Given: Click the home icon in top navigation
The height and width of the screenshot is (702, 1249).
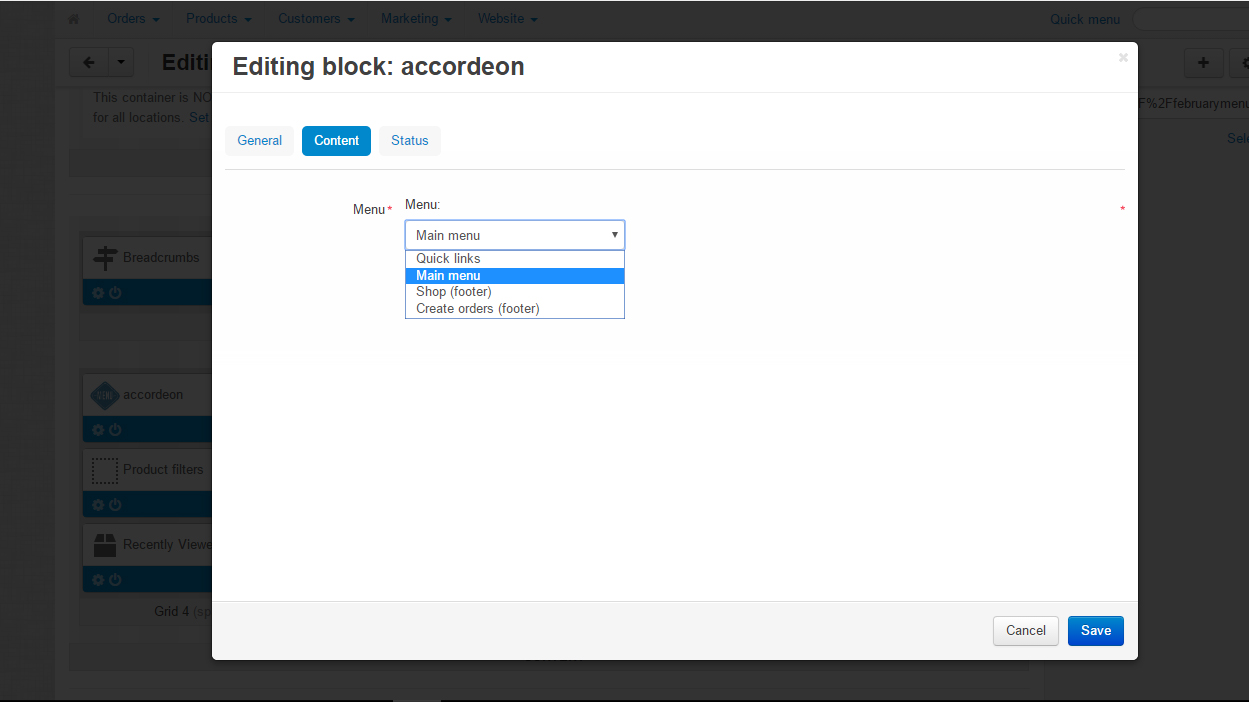Looking at the screenshot, I should click(x=73, y=19).
